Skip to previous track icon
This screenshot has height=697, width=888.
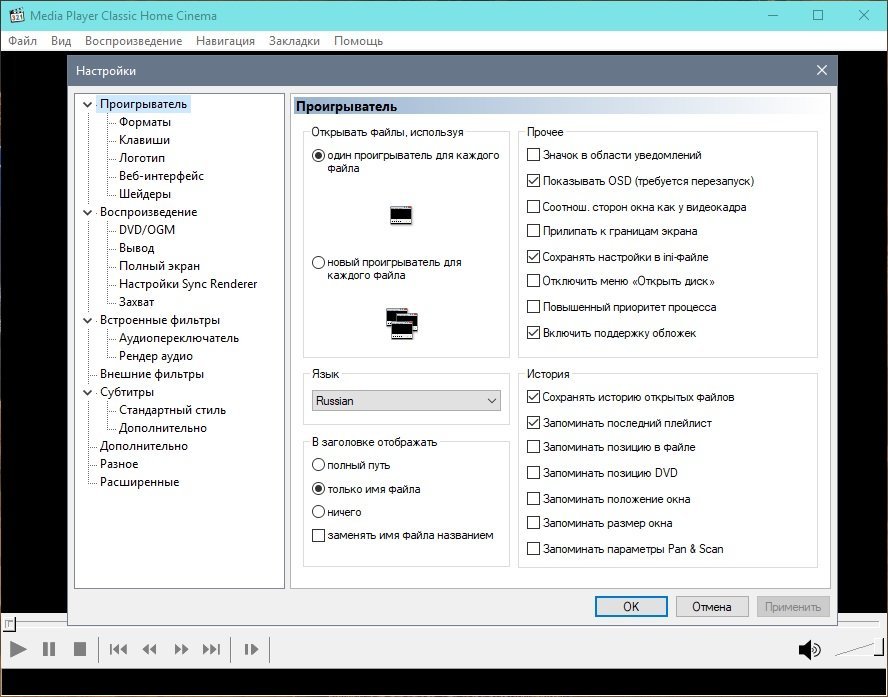(x=118, y=650)
